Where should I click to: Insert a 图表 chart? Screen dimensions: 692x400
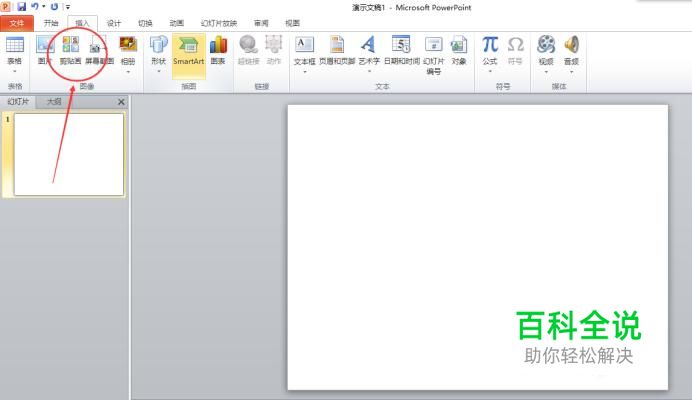(218, 45)
